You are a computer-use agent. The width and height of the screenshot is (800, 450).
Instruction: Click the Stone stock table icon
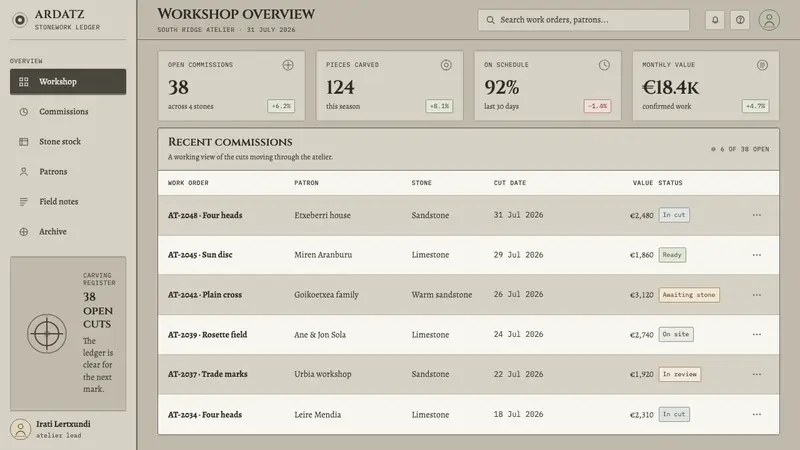[x=23, y=142]
